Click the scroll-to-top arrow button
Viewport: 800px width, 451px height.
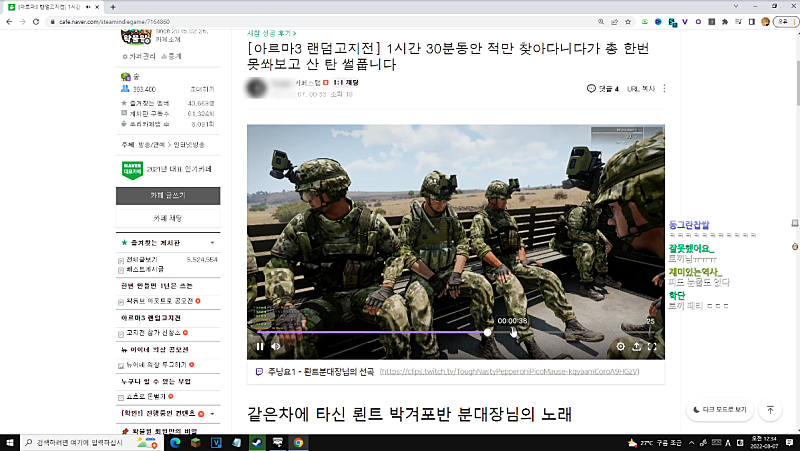point(770,410)
